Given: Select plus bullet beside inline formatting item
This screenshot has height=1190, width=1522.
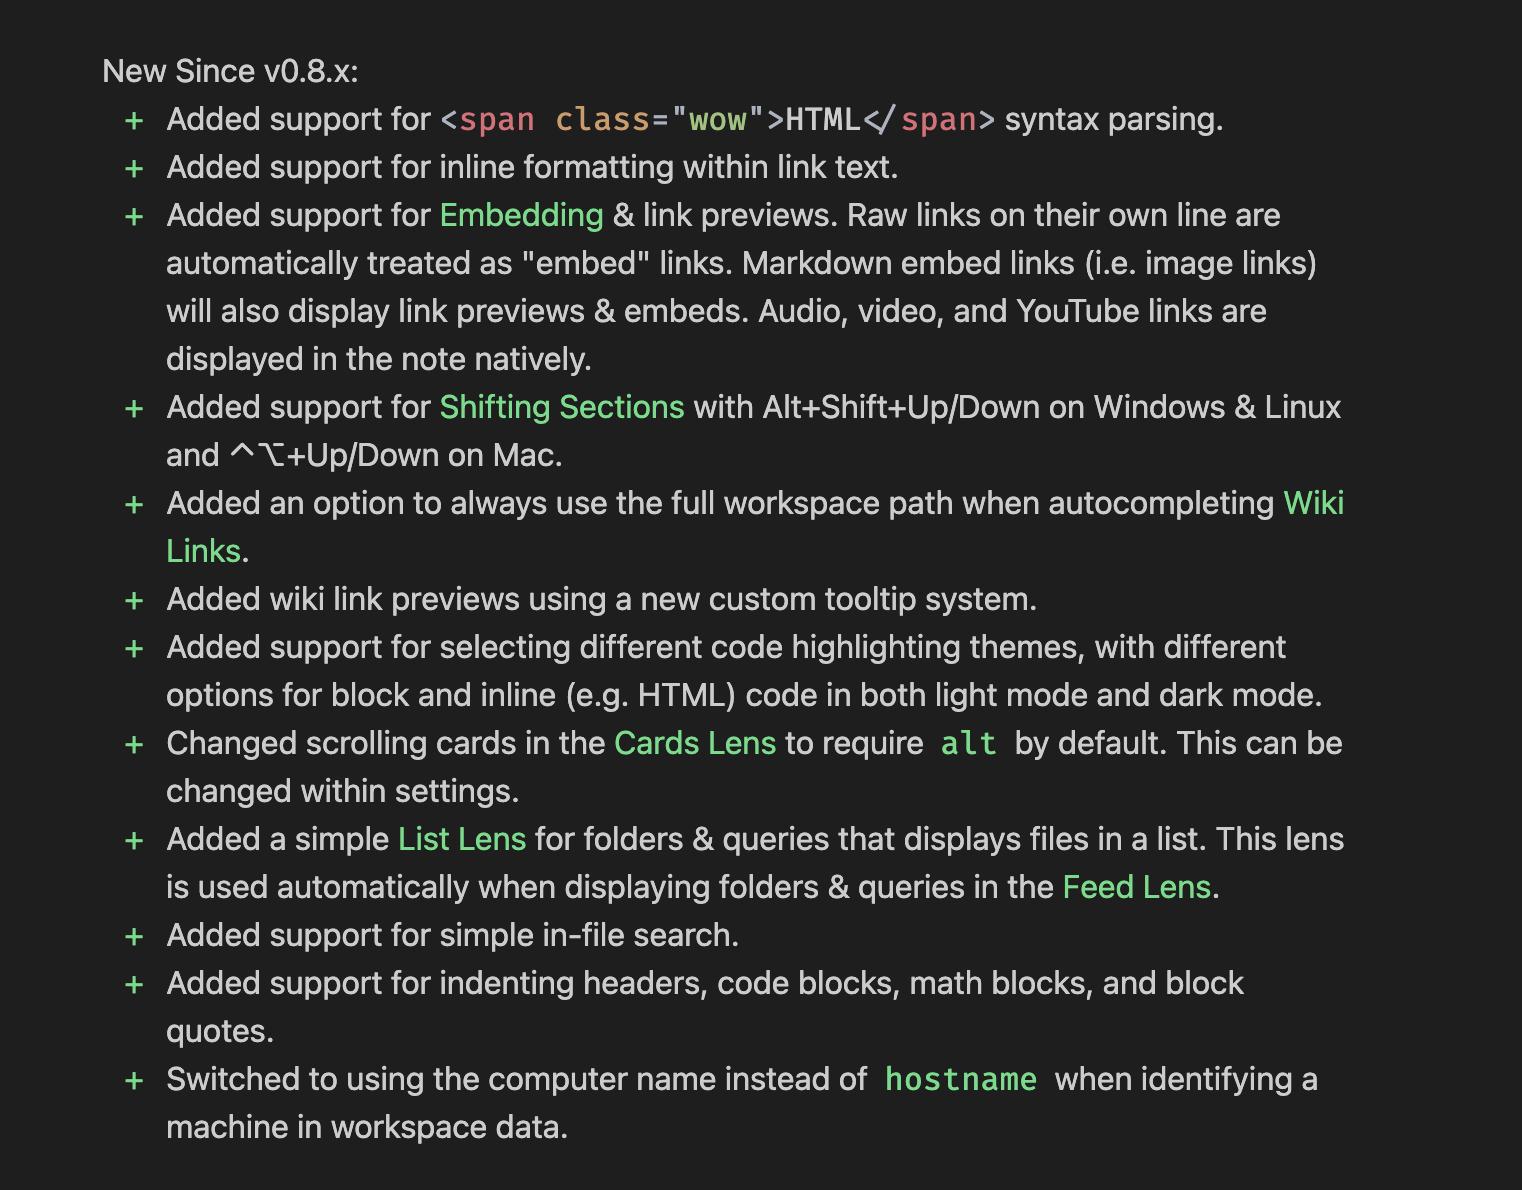Looking at the screenshot, I should 134,169.
